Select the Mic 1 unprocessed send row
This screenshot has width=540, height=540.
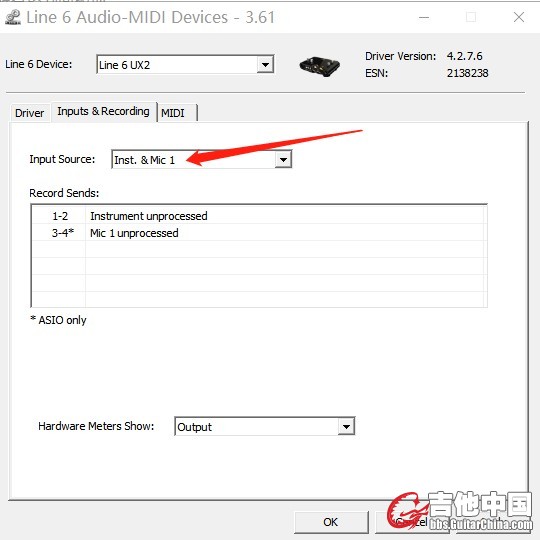point(259,233)
